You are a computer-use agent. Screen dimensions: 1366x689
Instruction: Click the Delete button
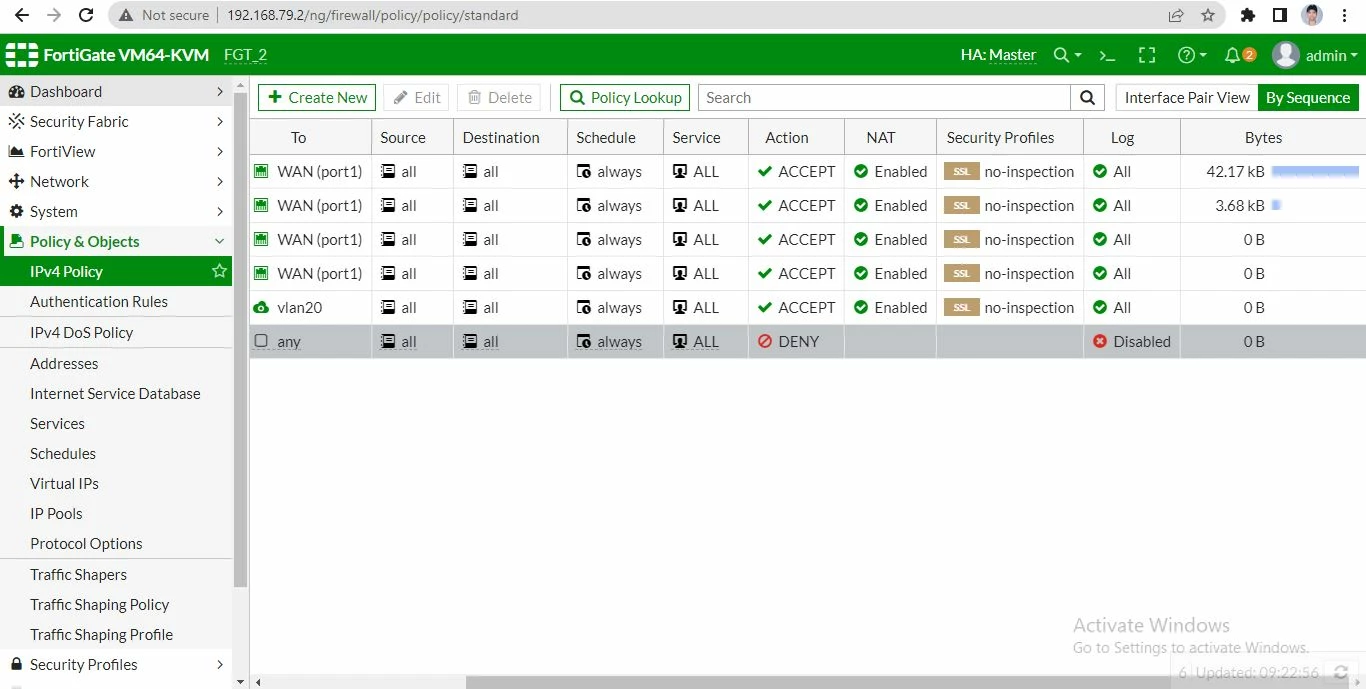click(x=499, y=97)
